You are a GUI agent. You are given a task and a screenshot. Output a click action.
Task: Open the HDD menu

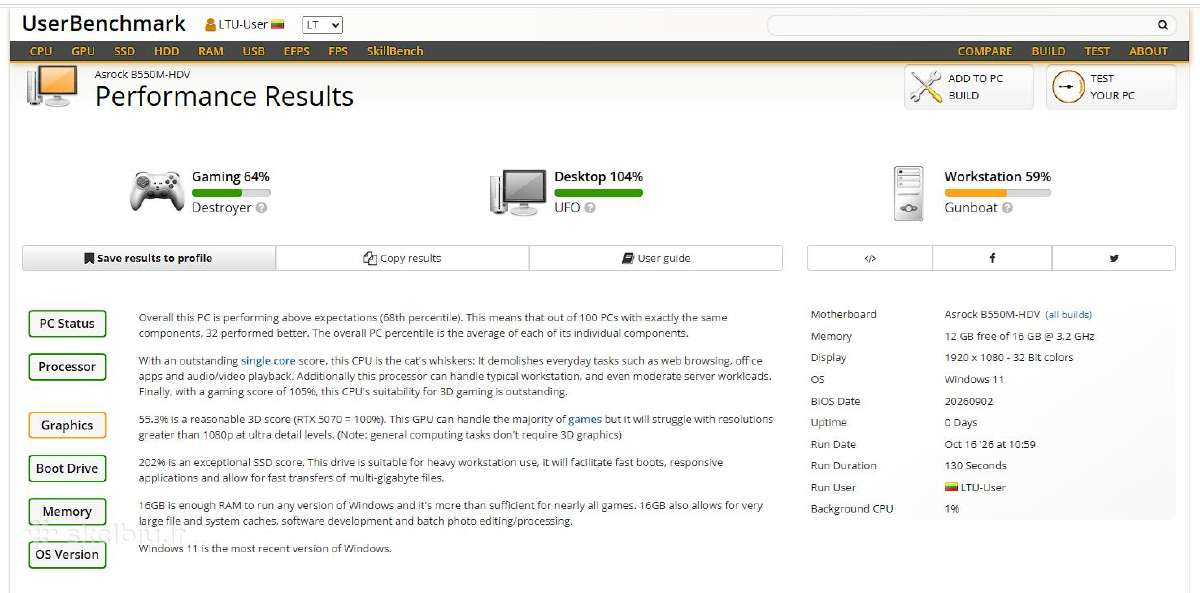tap(167, 51)
